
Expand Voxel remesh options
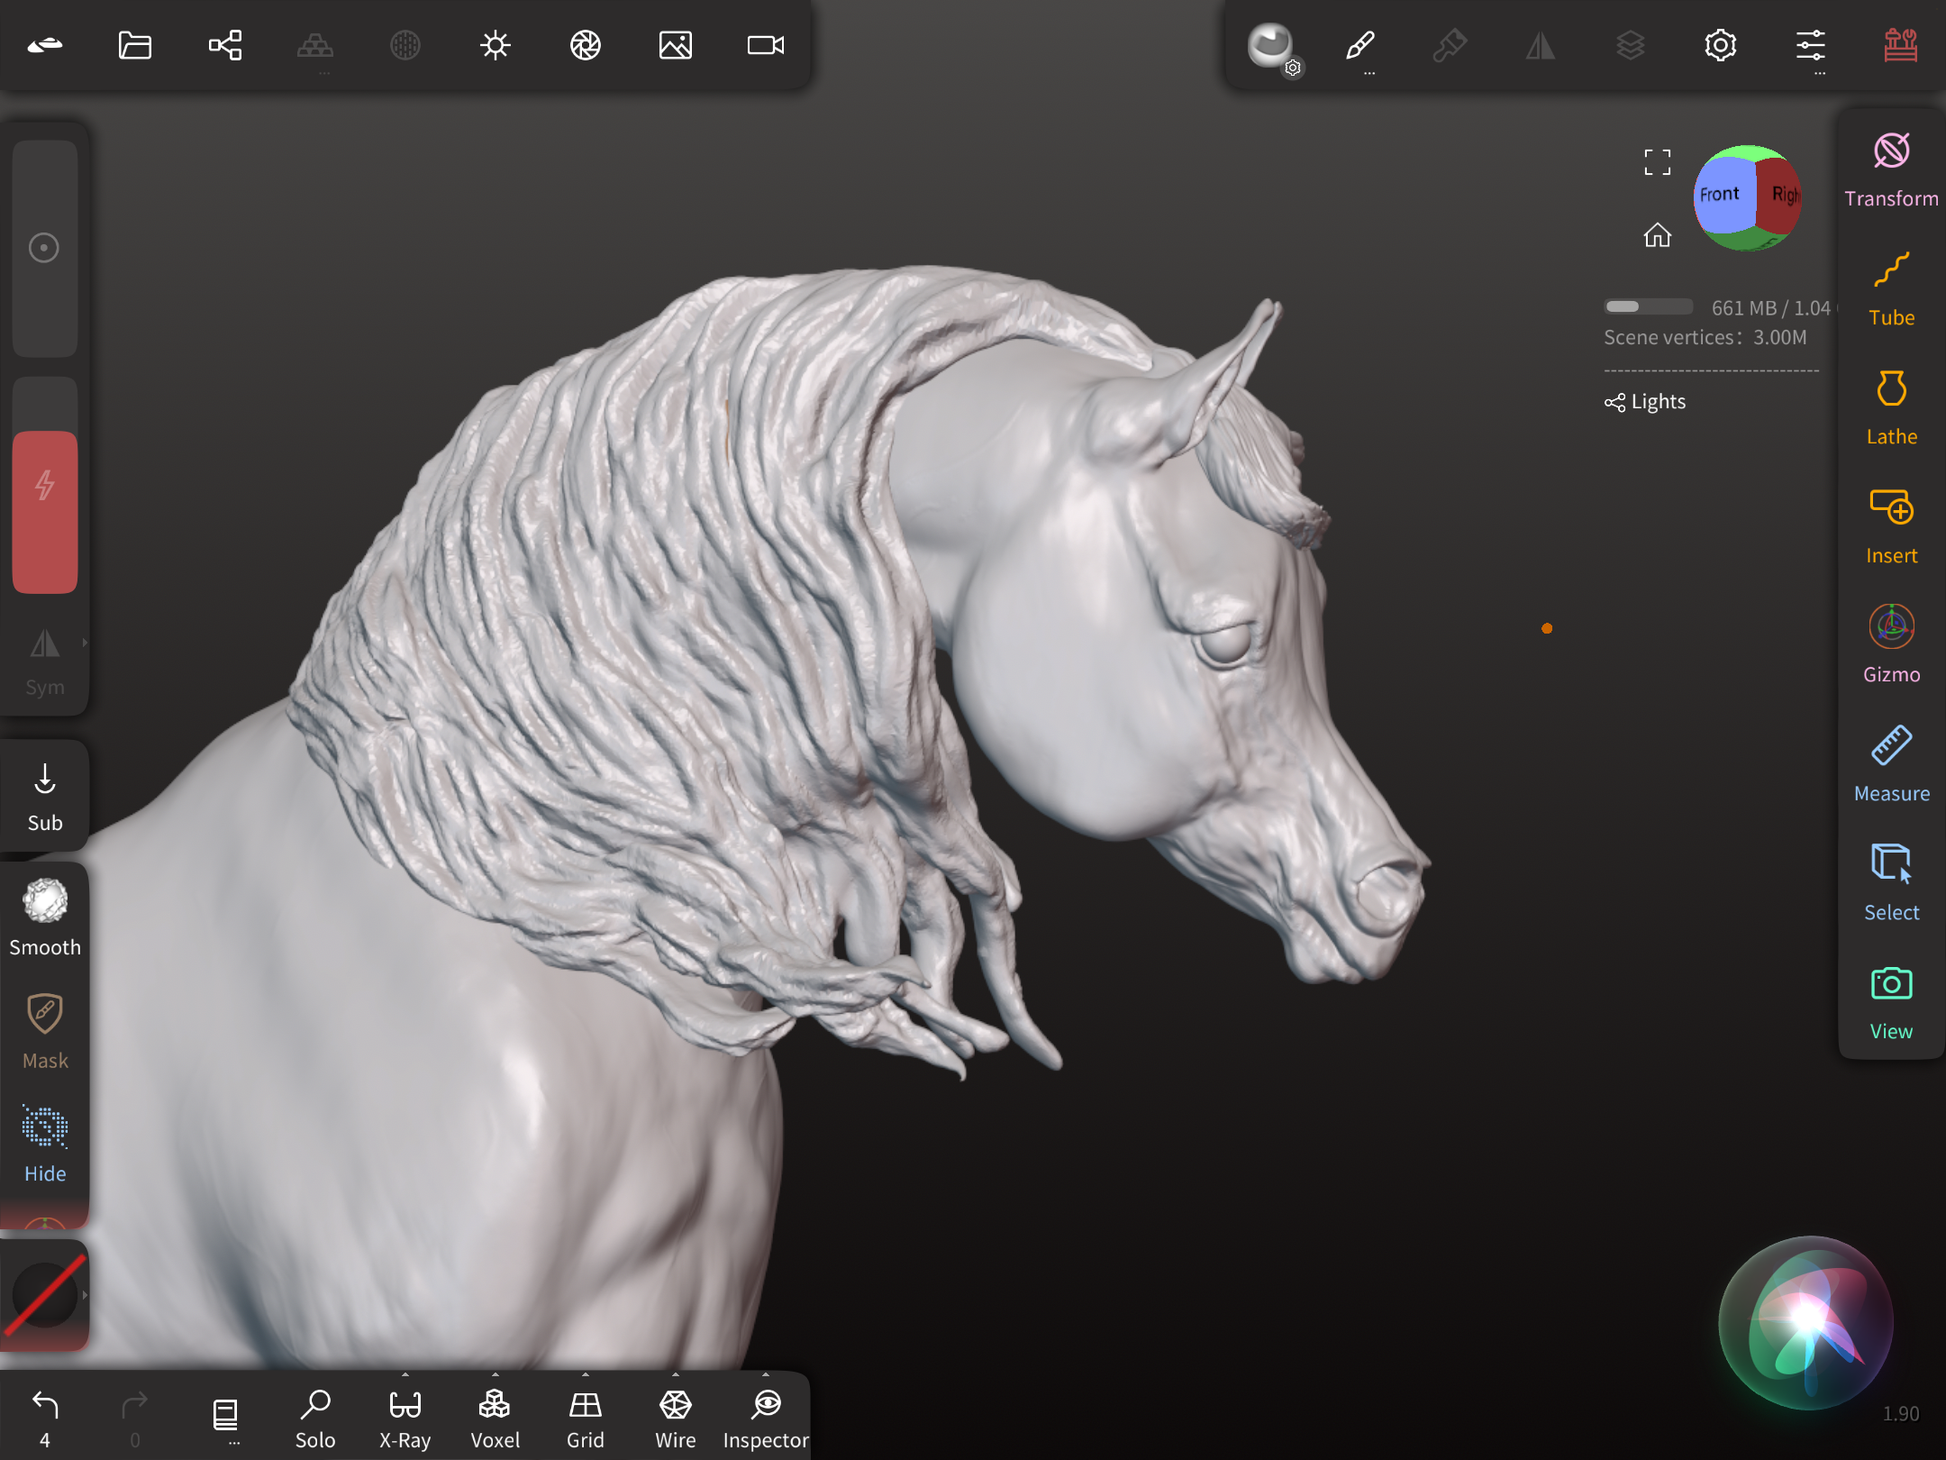pyautogui.click(x=495, y=1375)
